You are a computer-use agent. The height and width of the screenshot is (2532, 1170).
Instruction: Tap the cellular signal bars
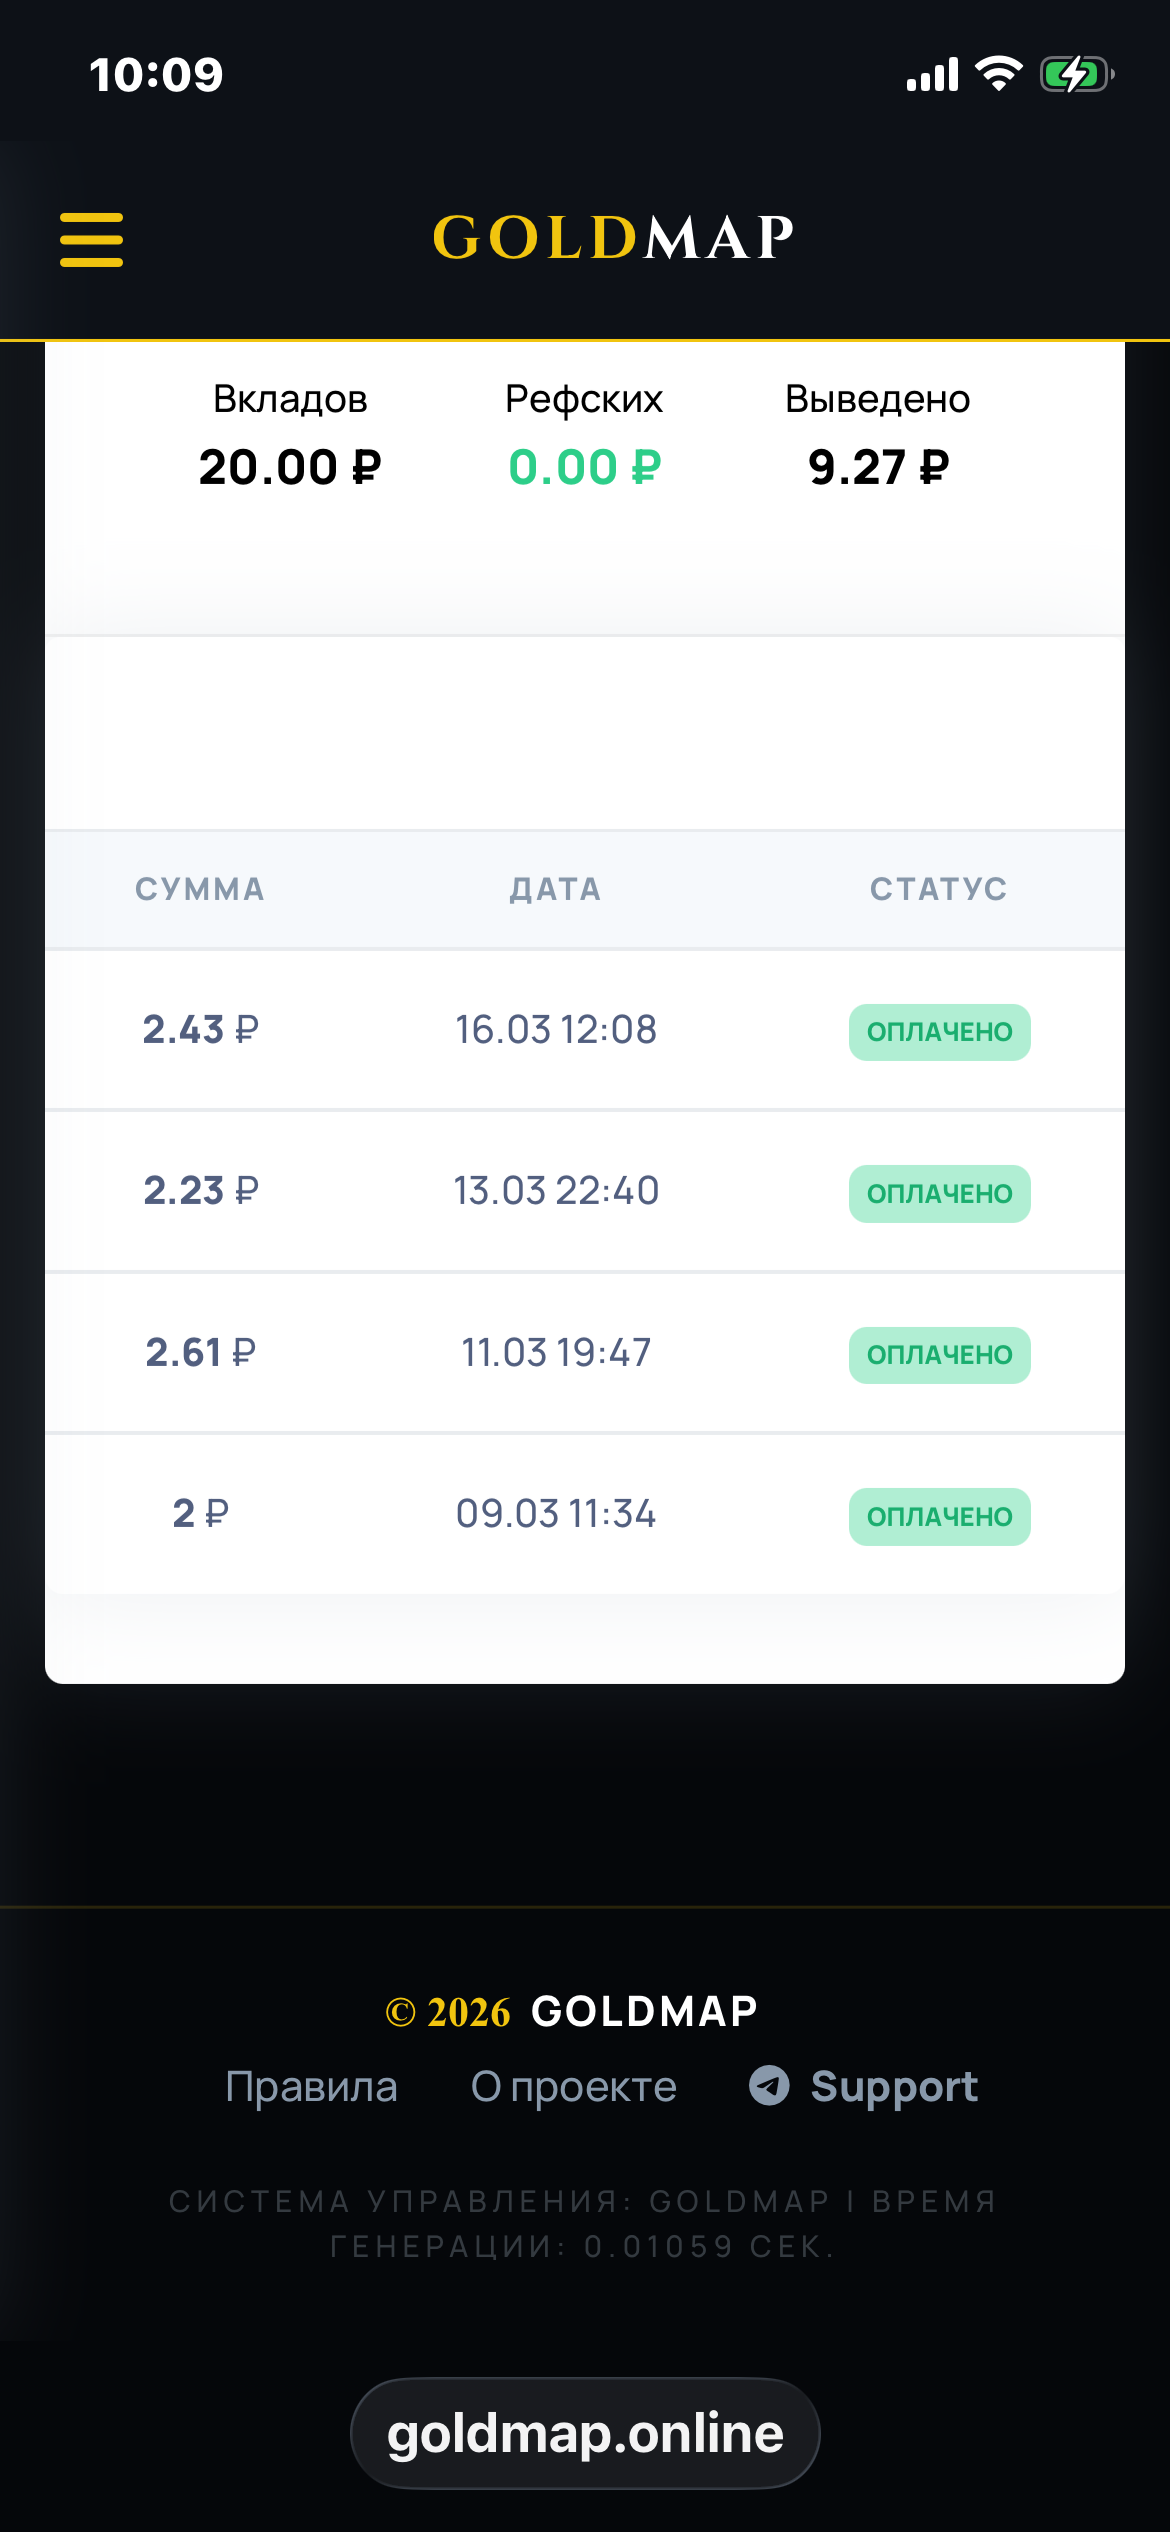pos(932,75)
